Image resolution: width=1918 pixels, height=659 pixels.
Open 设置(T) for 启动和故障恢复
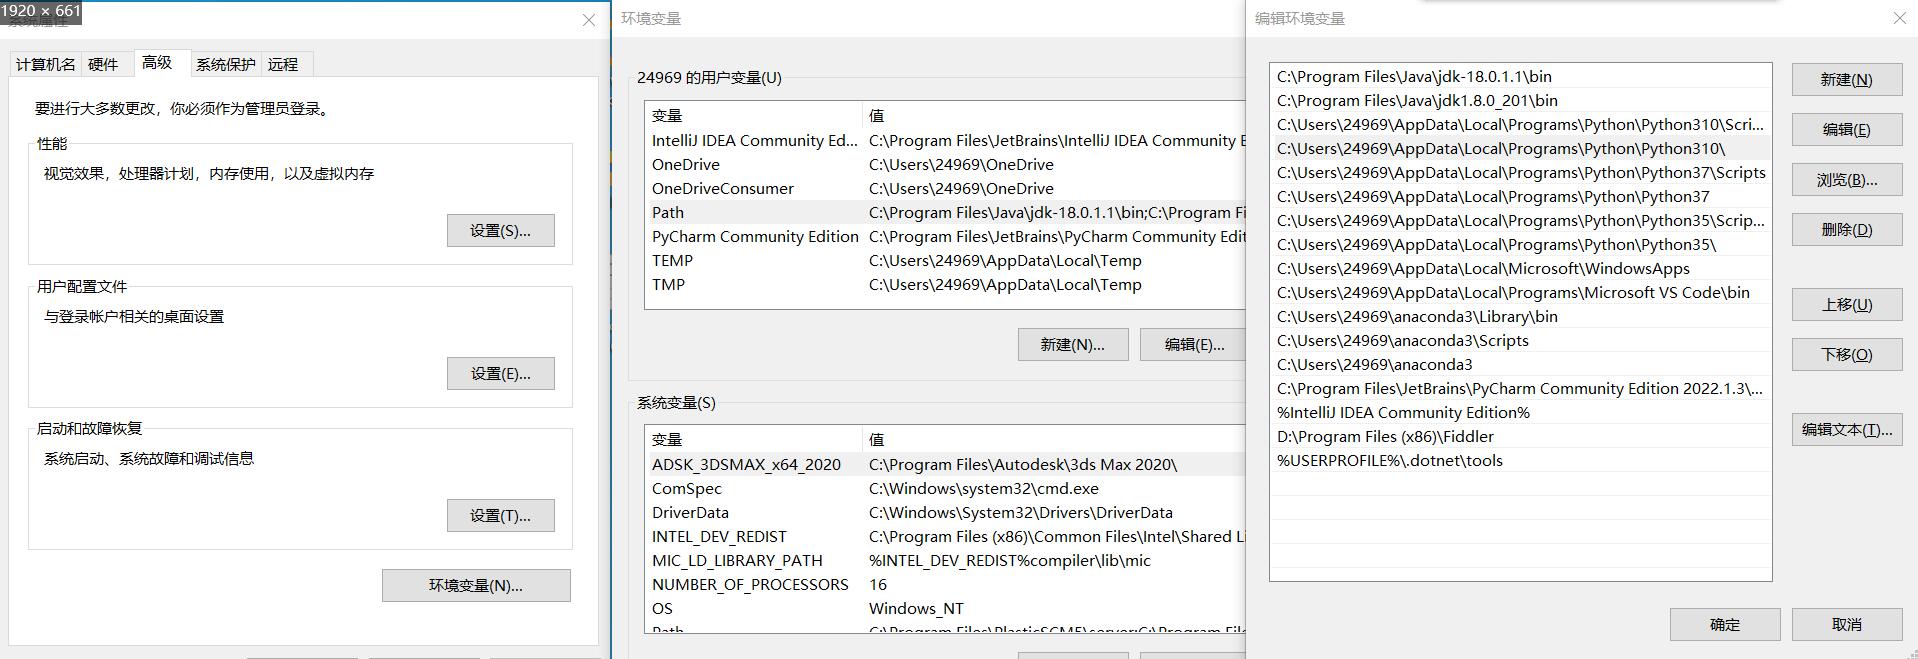tap(500, 516)
